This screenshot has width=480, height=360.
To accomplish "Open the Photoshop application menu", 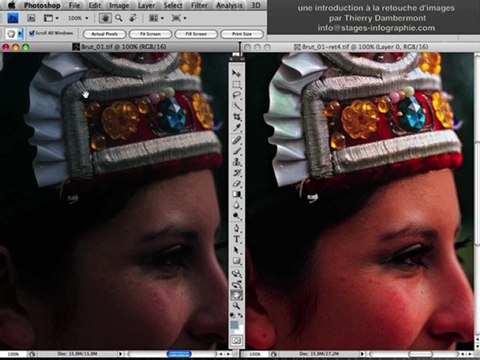I will 42,5.
